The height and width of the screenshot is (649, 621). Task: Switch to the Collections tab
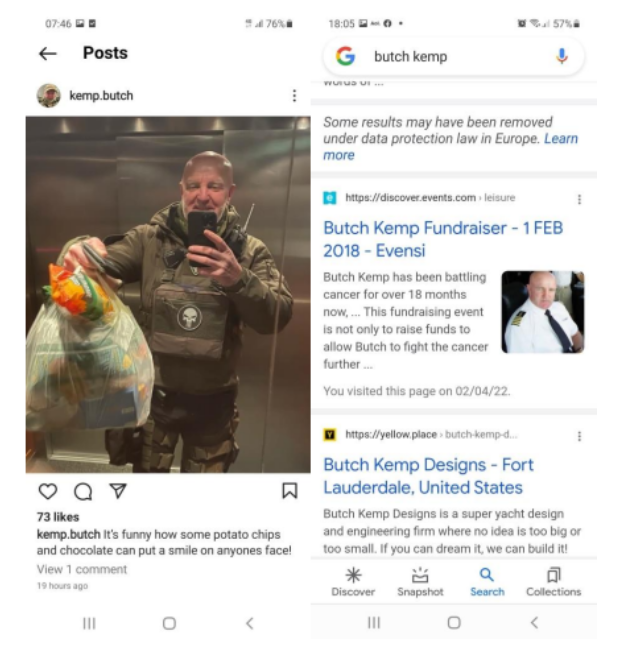[554, 582]
